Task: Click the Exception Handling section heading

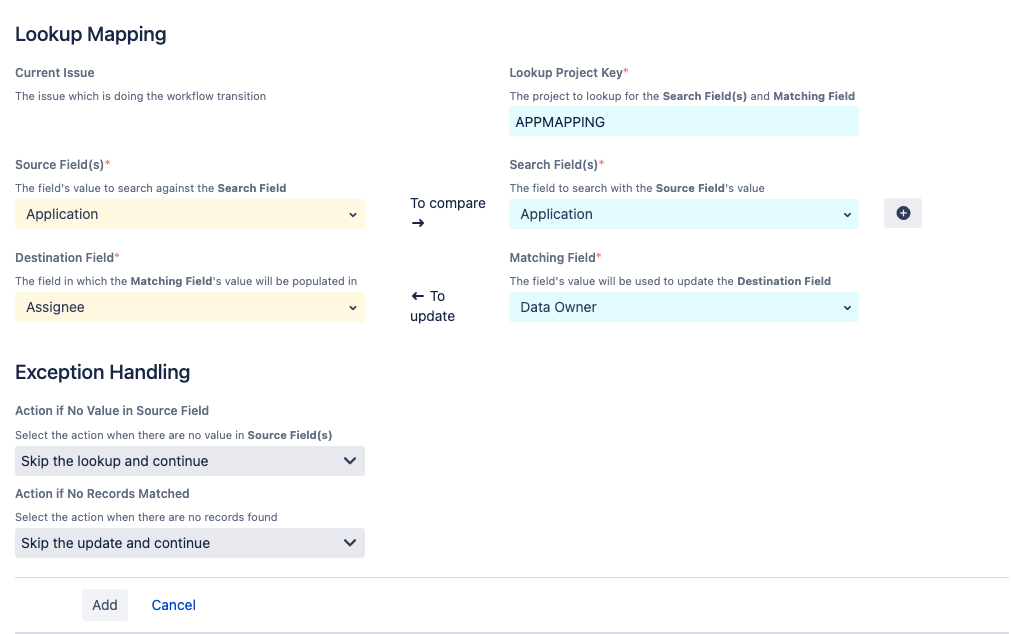Action: click(x=102, y=372)
